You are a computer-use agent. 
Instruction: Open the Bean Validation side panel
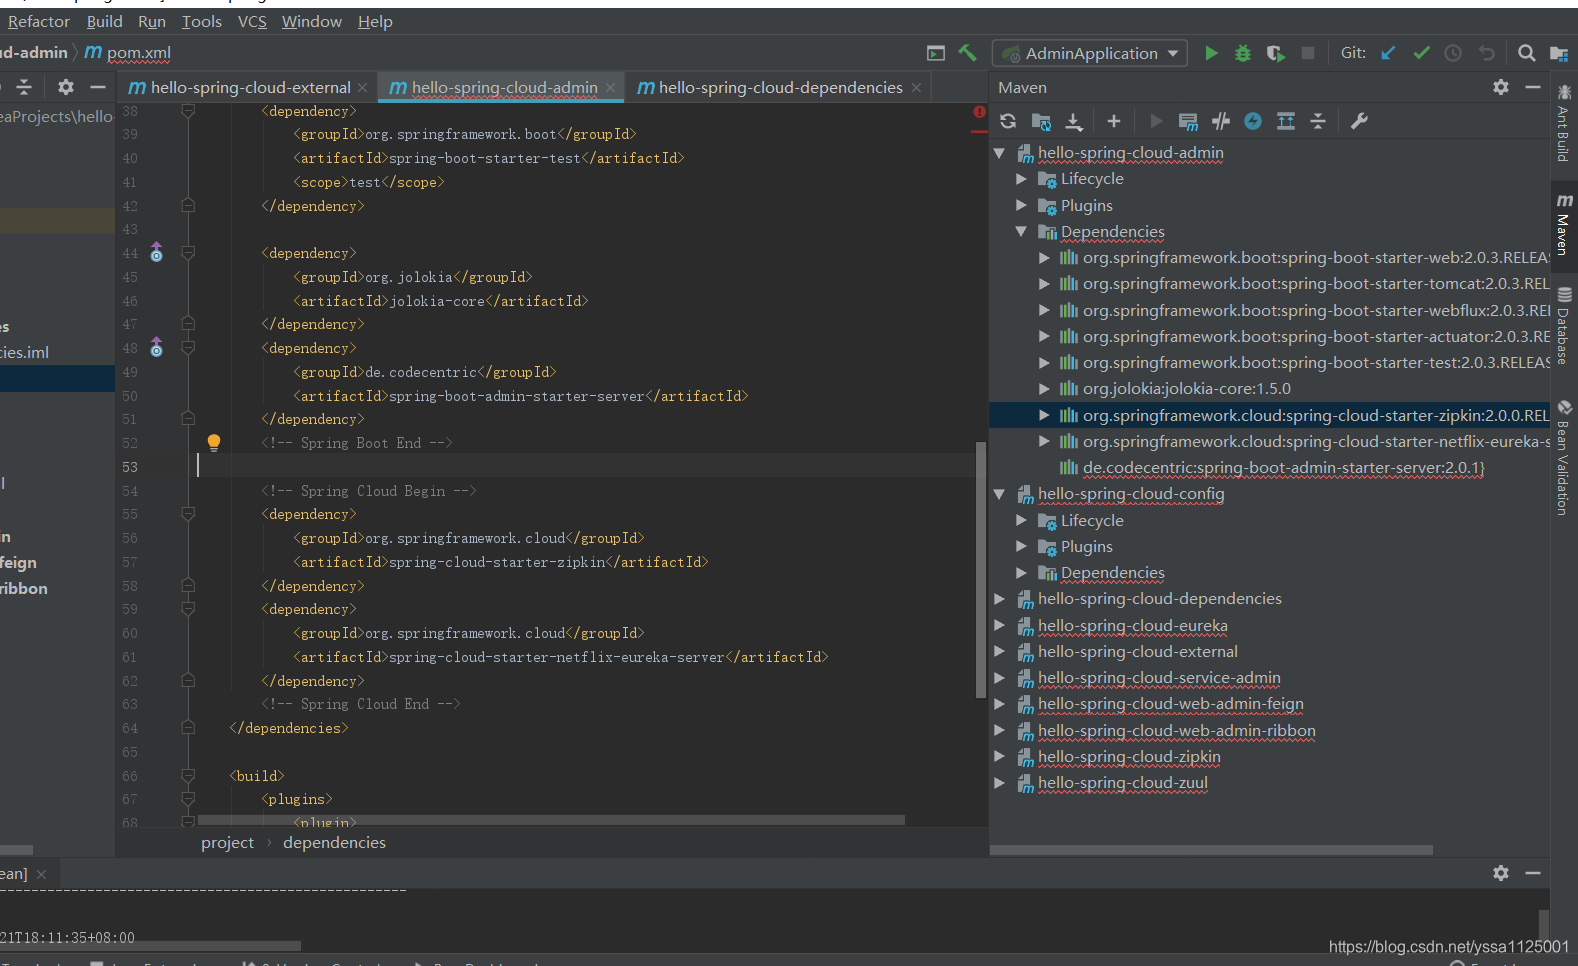[1563, 458]
